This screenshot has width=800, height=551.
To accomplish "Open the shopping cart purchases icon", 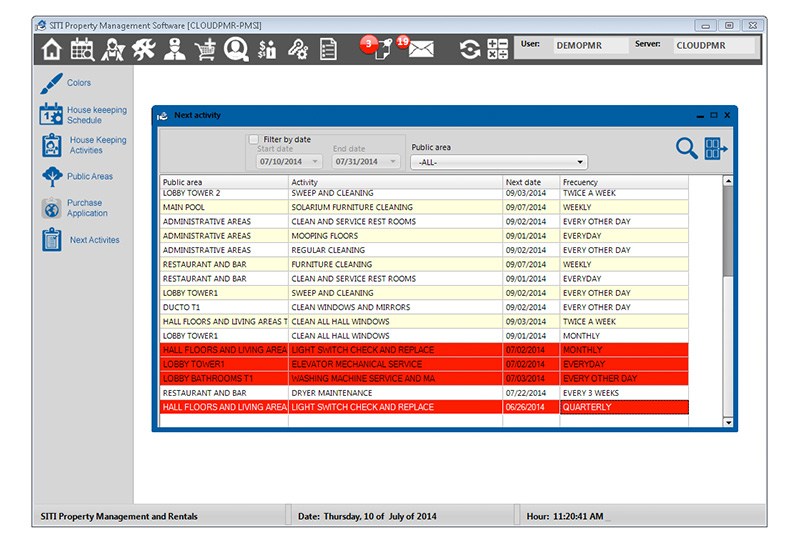I will (x=205, y=49).
